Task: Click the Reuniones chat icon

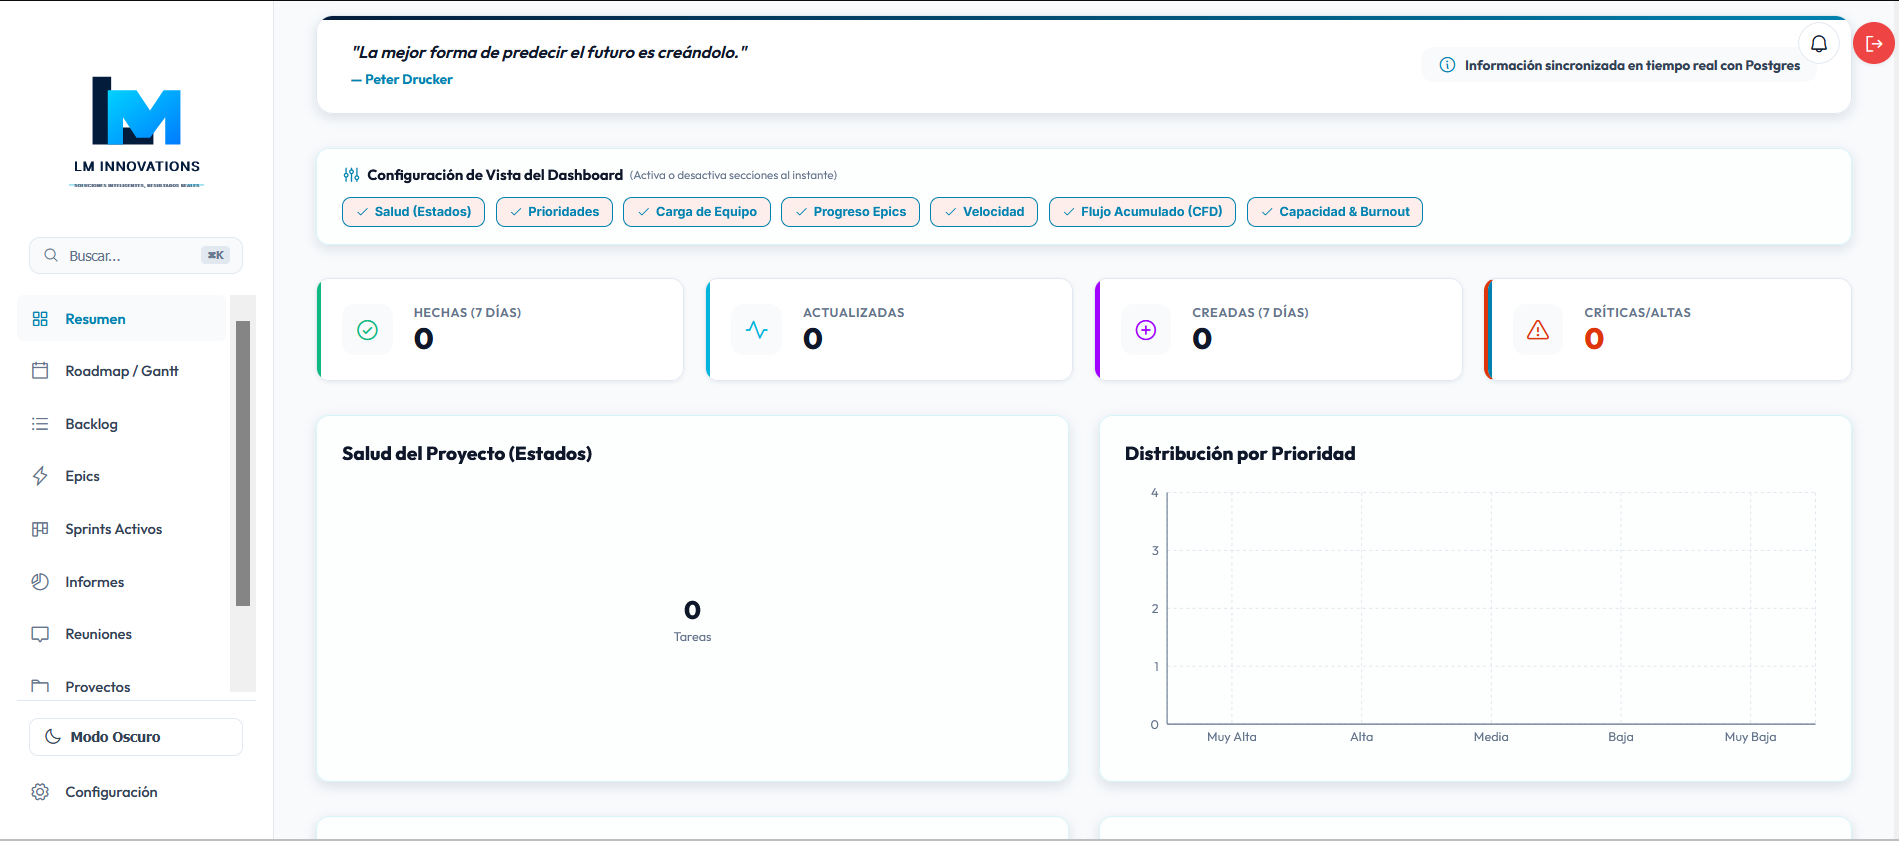Action: coord(40,634)
